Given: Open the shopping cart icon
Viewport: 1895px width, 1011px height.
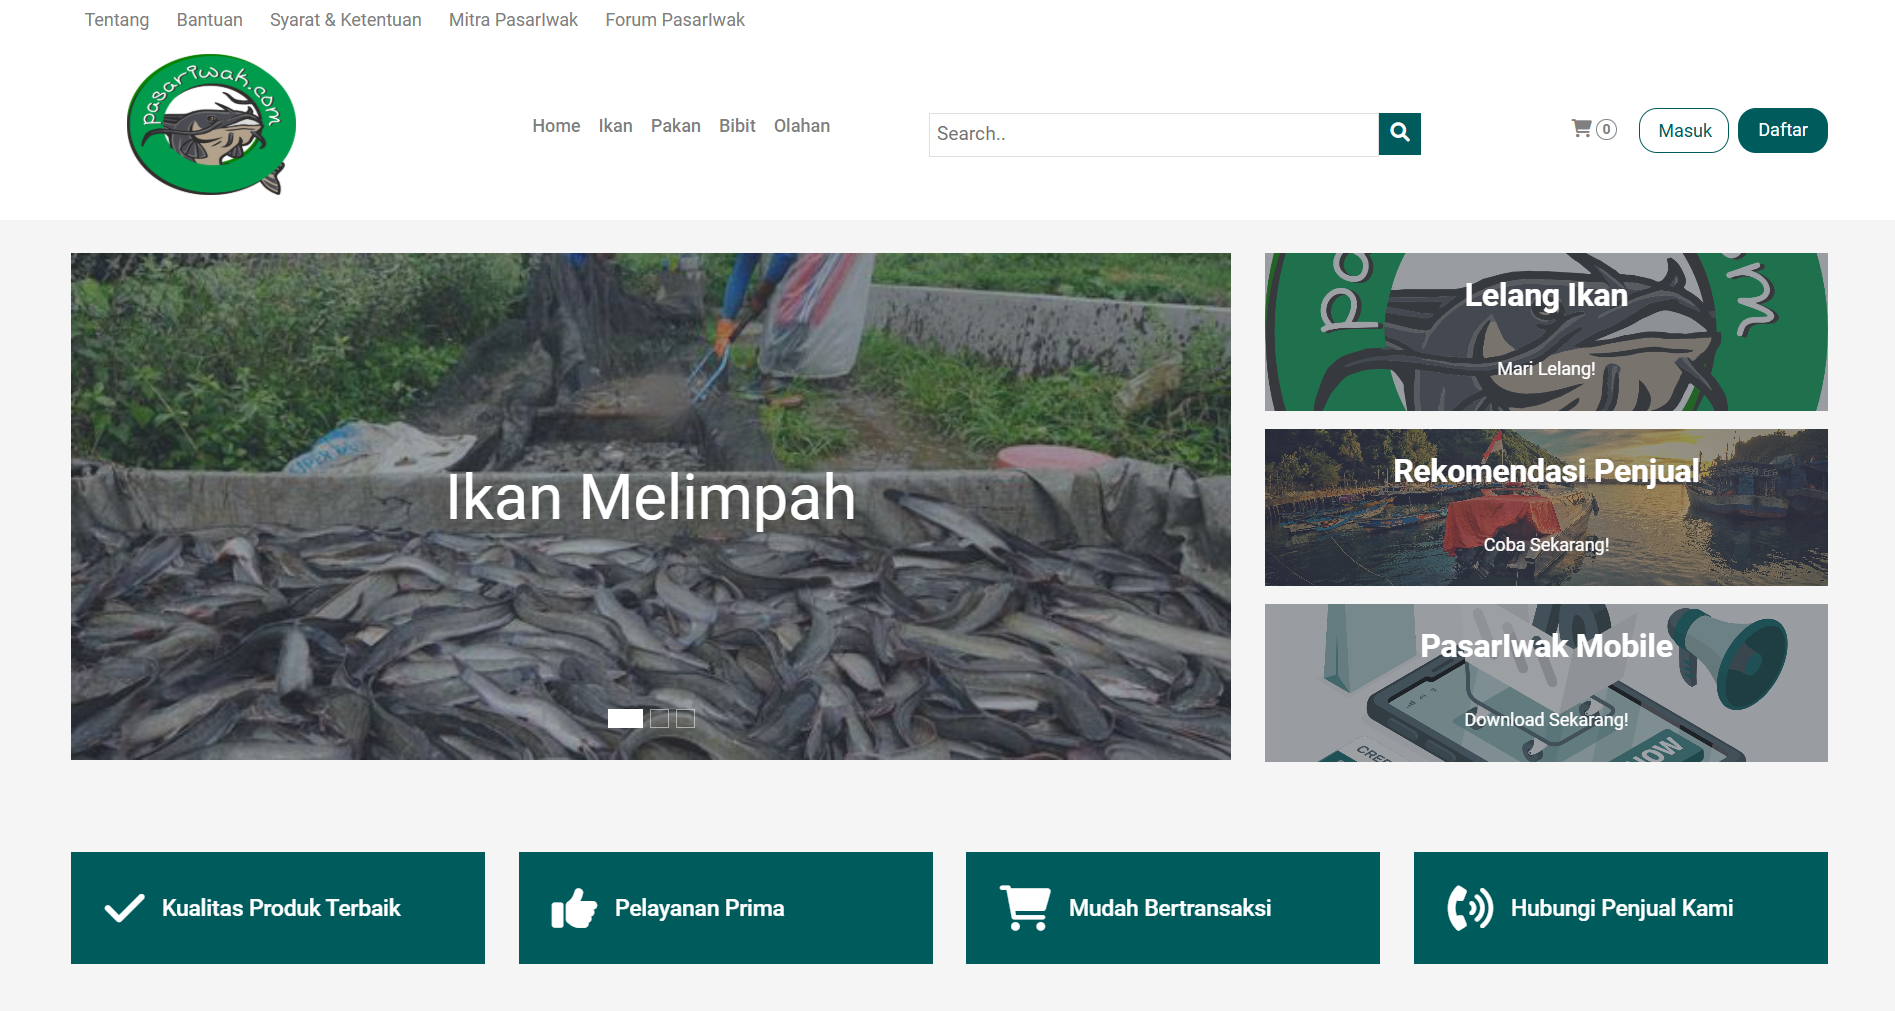Looking at the screenshot, I should coord(1581,129).
